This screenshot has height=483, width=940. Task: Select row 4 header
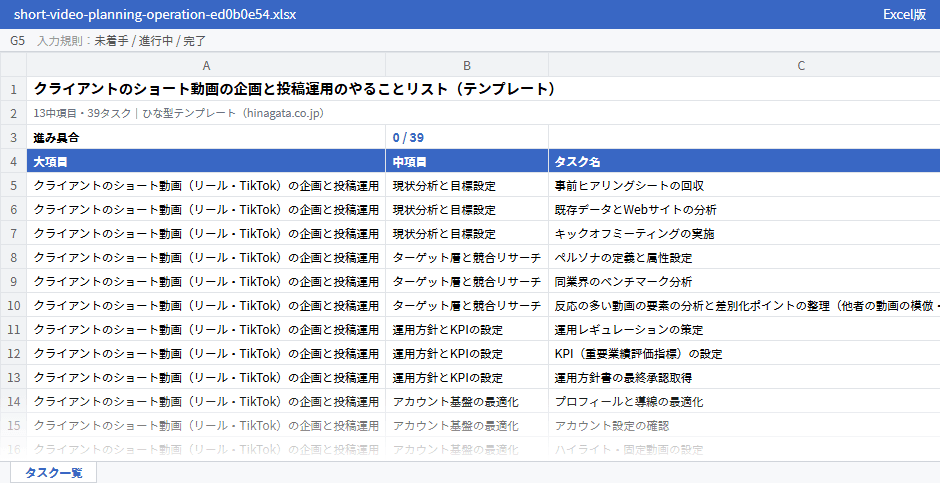(13, 161)
